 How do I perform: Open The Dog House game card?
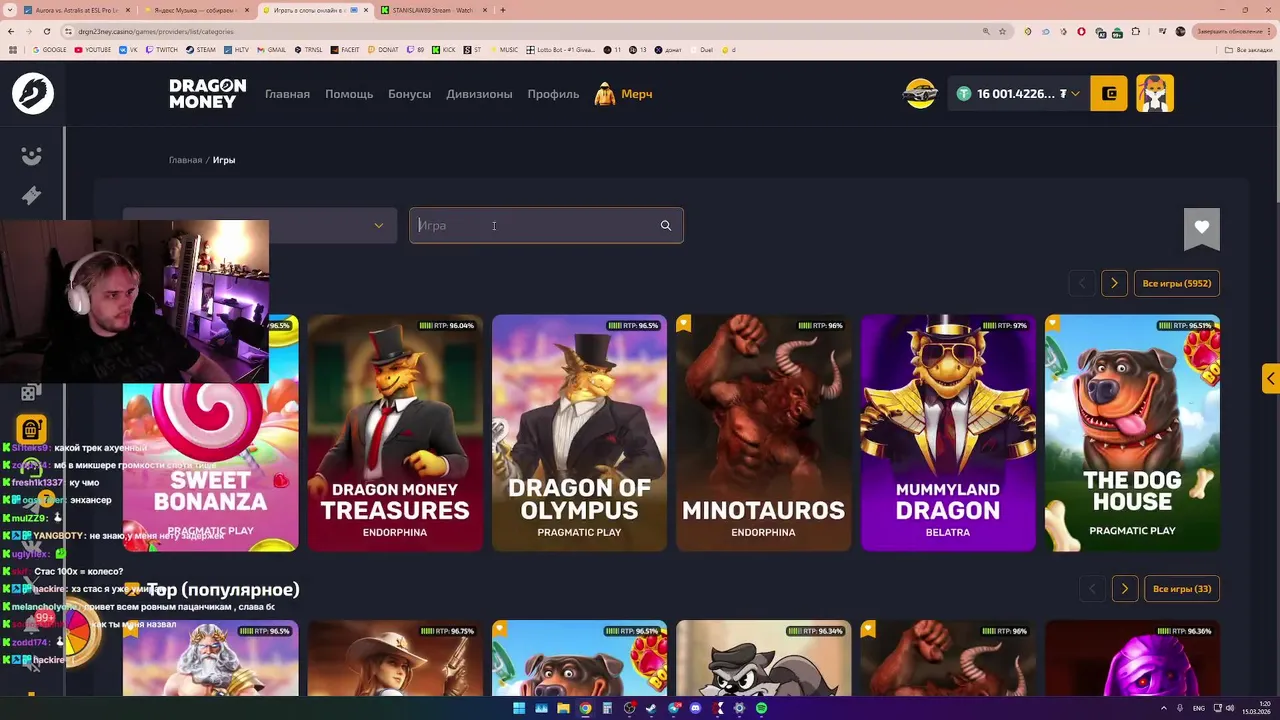tap(1132, 433)
